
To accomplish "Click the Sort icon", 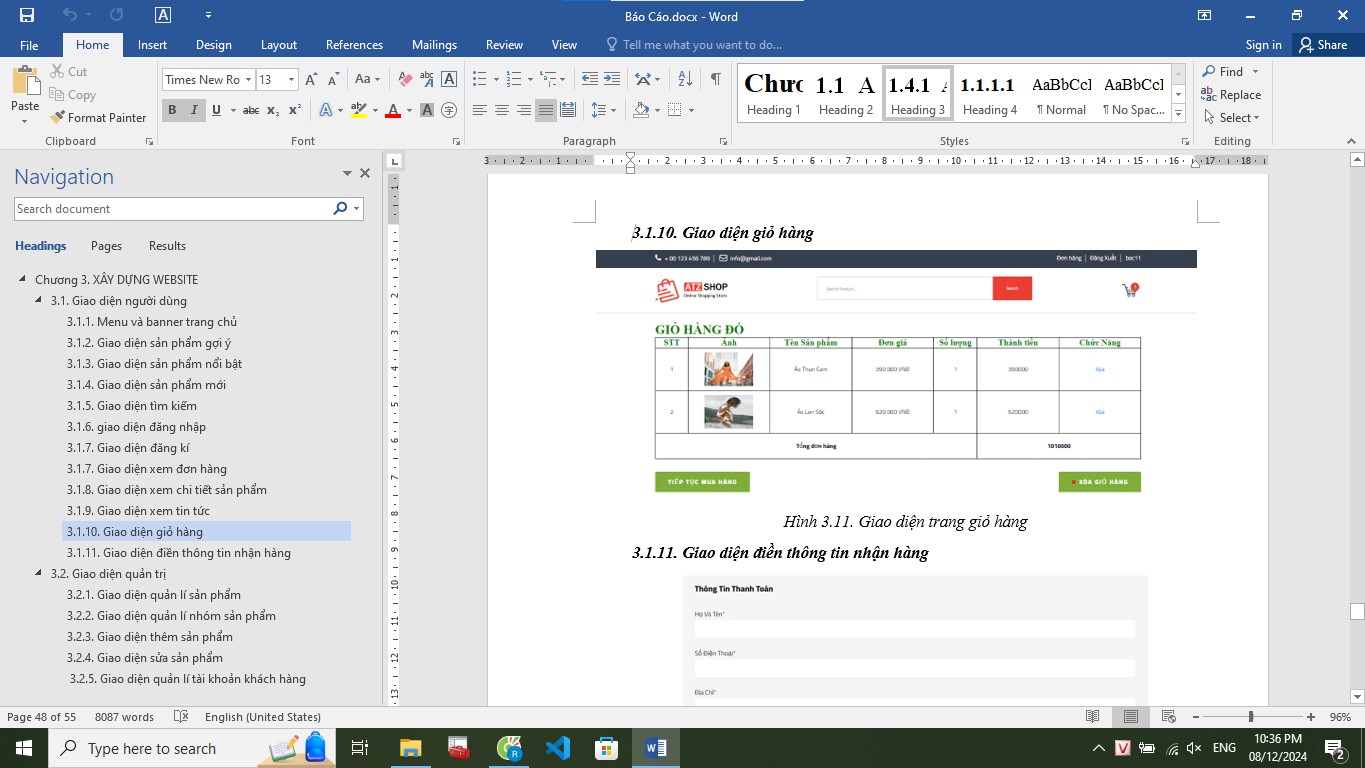I will pos(685,79).
